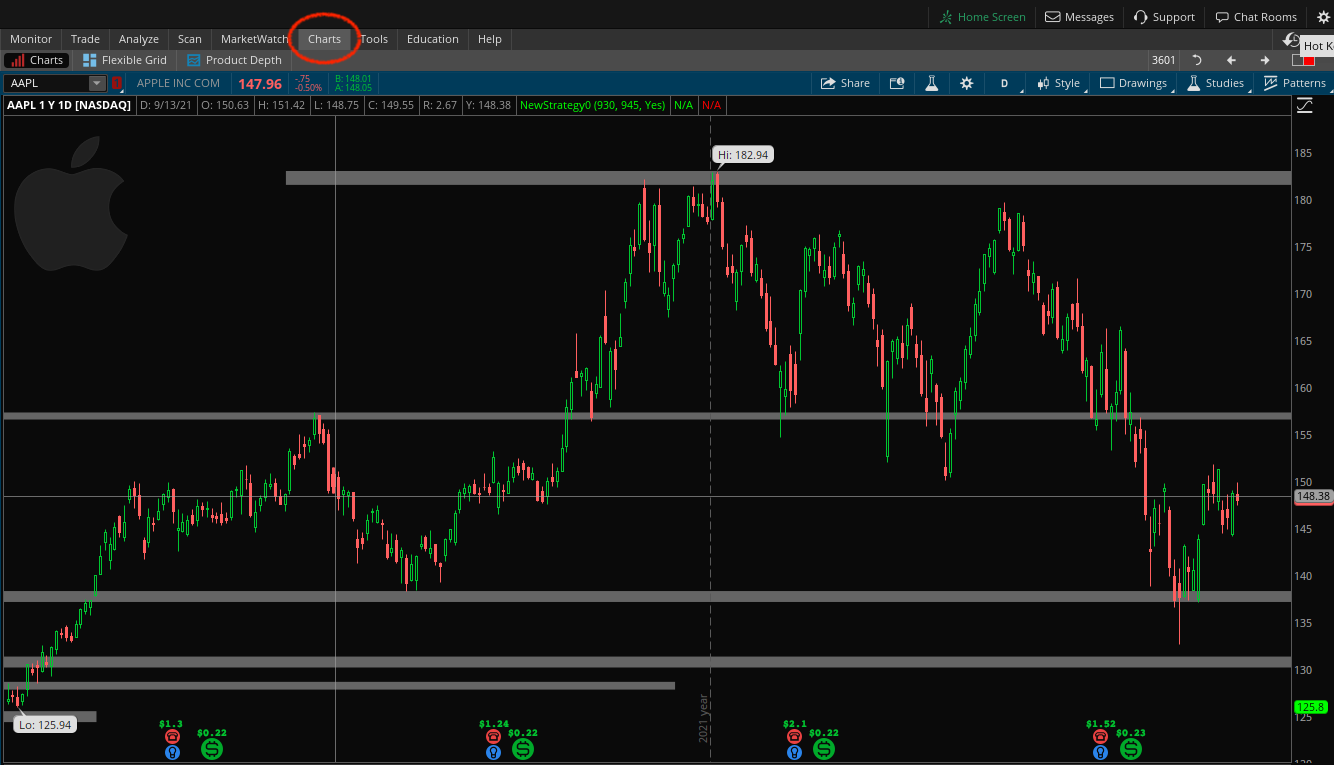Toggle the red symbol link box beside the AAPL field
Viewport: 1334px width, 765px height.
(117, 83)
